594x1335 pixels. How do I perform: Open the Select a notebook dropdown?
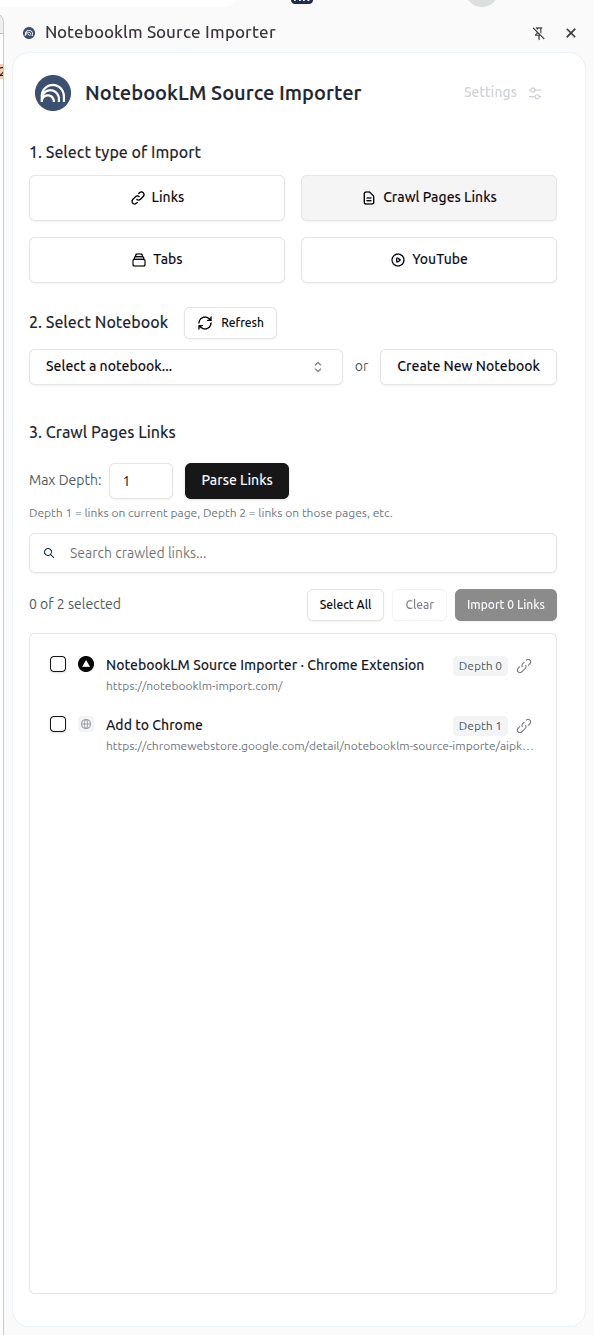pyautogui.click(x=185, y=366)
